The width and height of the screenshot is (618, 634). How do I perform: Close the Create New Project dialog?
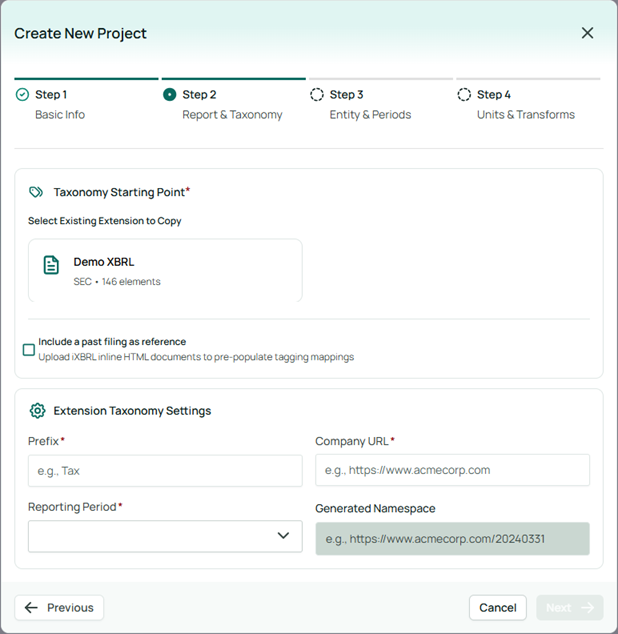click(x=587, y=33)
